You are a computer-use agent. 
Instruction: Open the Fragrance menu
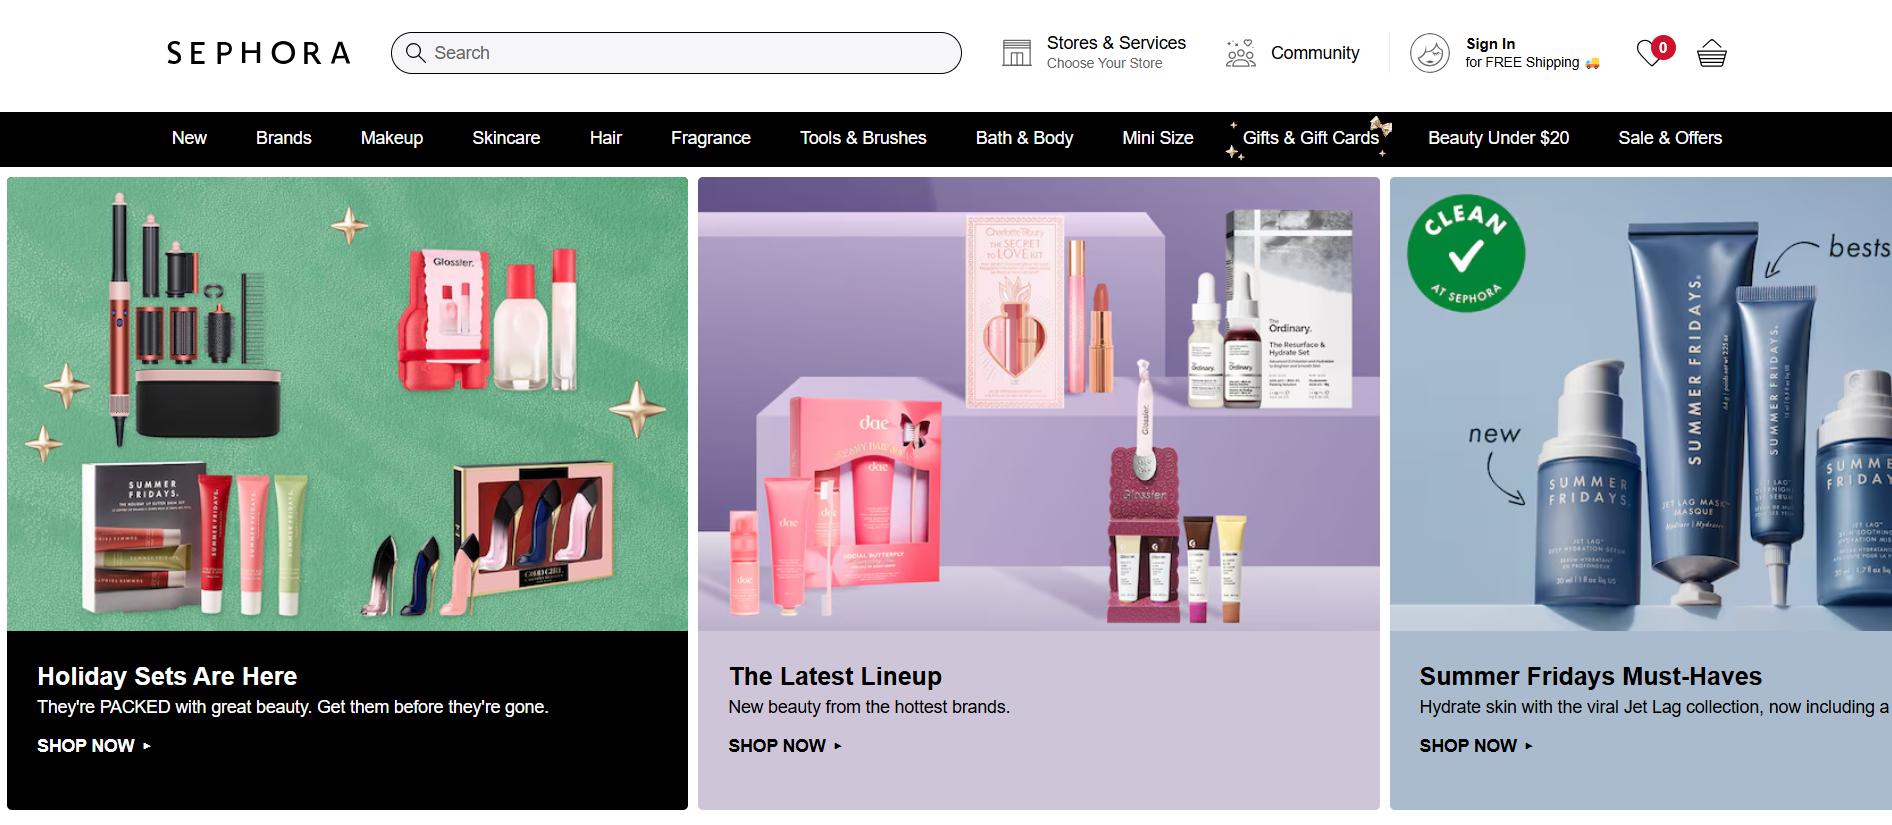tap(711, 138)
